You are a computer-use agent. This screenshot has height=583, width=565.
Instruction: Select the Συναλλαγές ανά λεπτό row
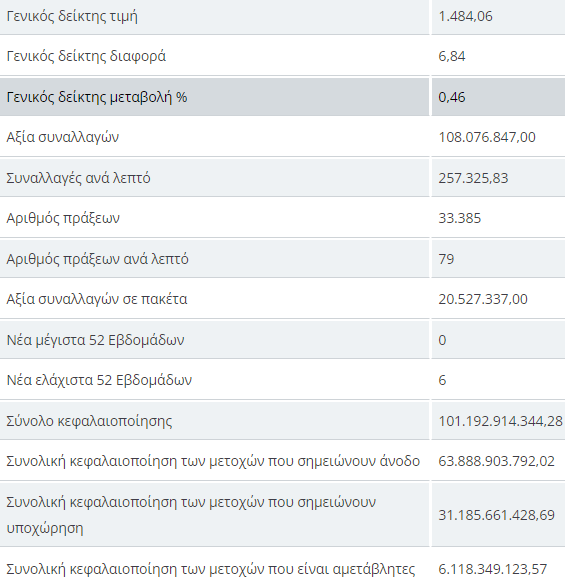point(282,178)
